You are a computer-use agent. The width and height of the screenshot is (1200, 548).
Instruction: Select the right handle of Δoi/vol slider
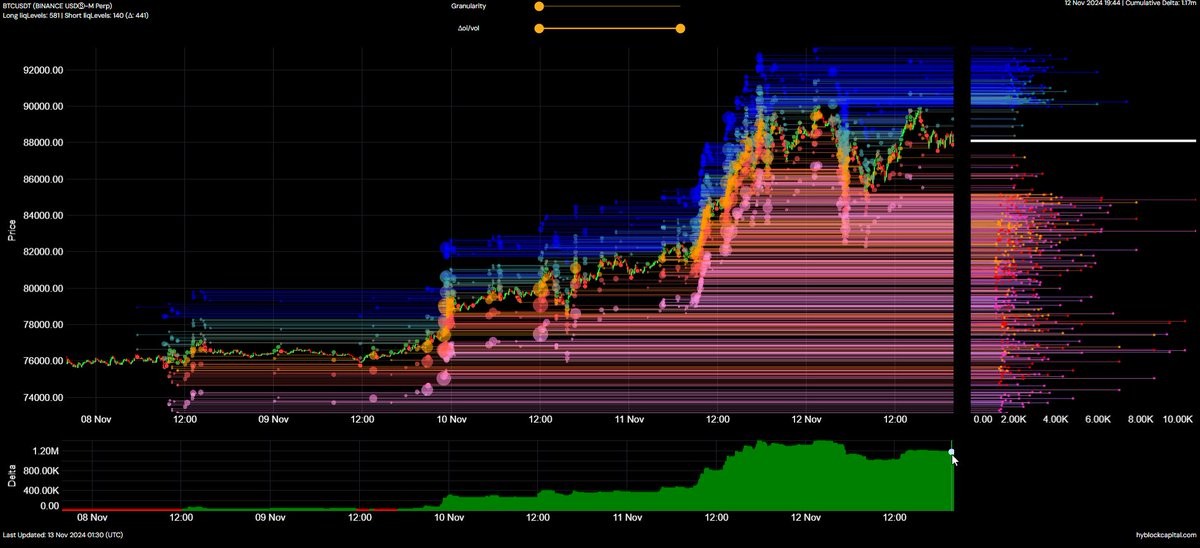click(x=681, y=28)
